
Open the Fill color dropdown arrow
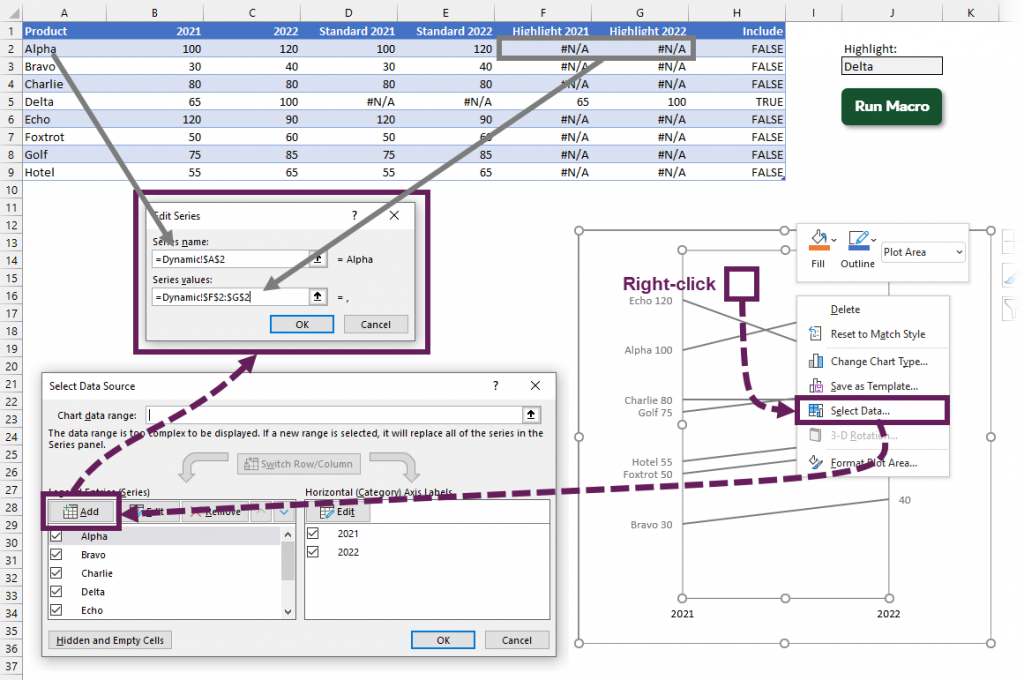(x=833, y=240)
